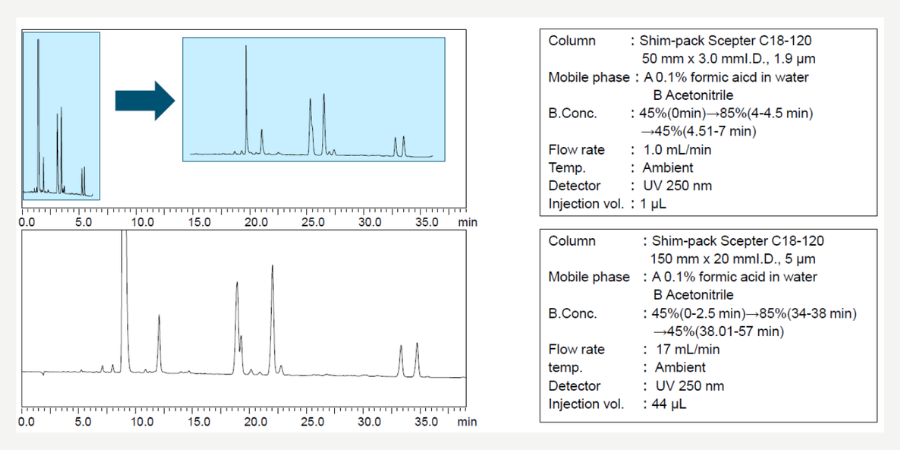
Task: Click '50 mm x 3.0 mmI.D., 1.9 µm' text
Action: pos(728,59)
